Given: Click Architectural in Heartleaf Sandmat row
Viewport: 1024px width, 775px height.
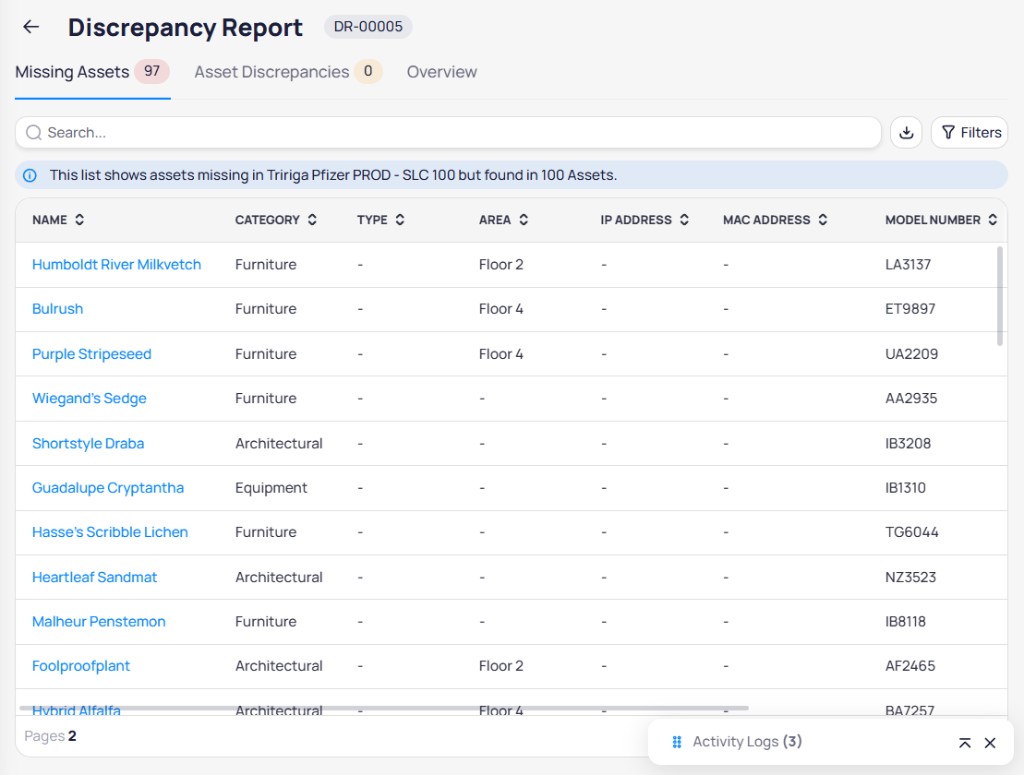Looking at the screenshot, I should 279,577.
